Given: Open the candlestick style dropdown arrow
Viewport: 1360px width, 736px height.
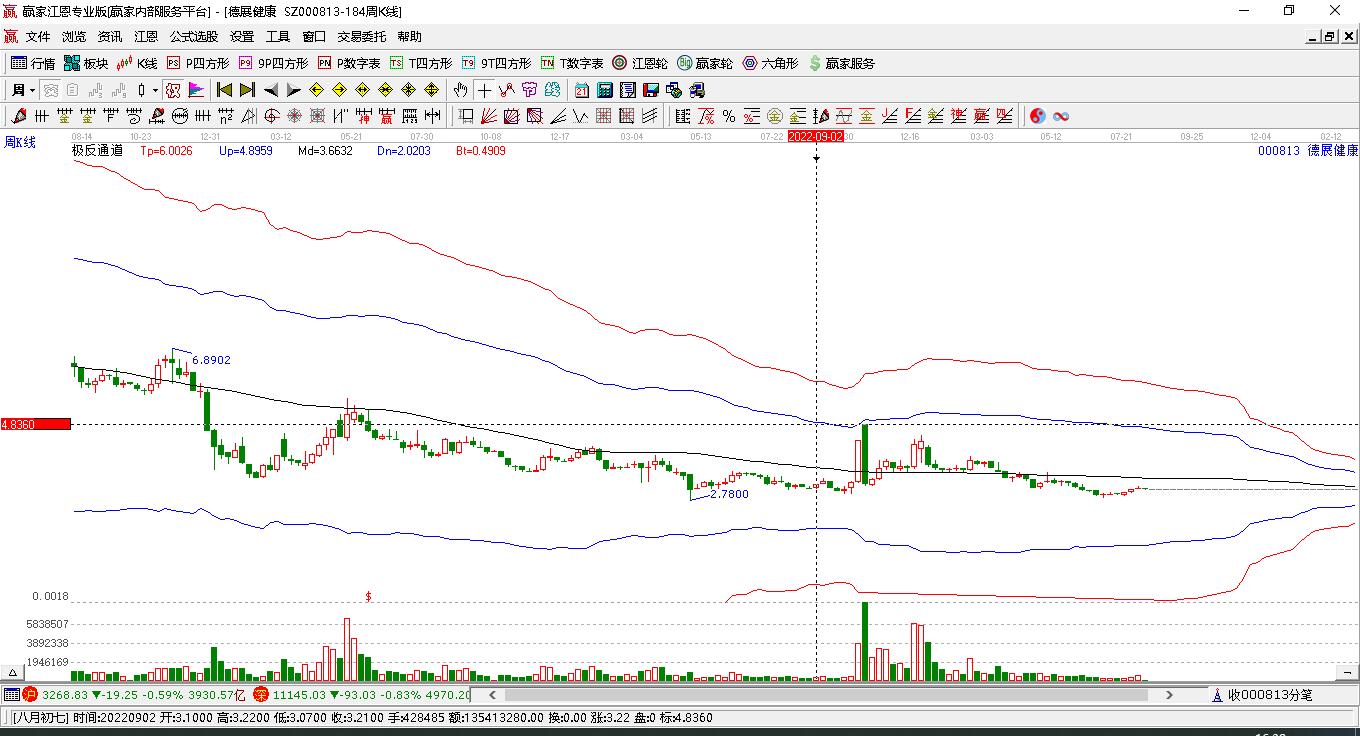Looking at the screenshot, I should click(x=156, y=90).
